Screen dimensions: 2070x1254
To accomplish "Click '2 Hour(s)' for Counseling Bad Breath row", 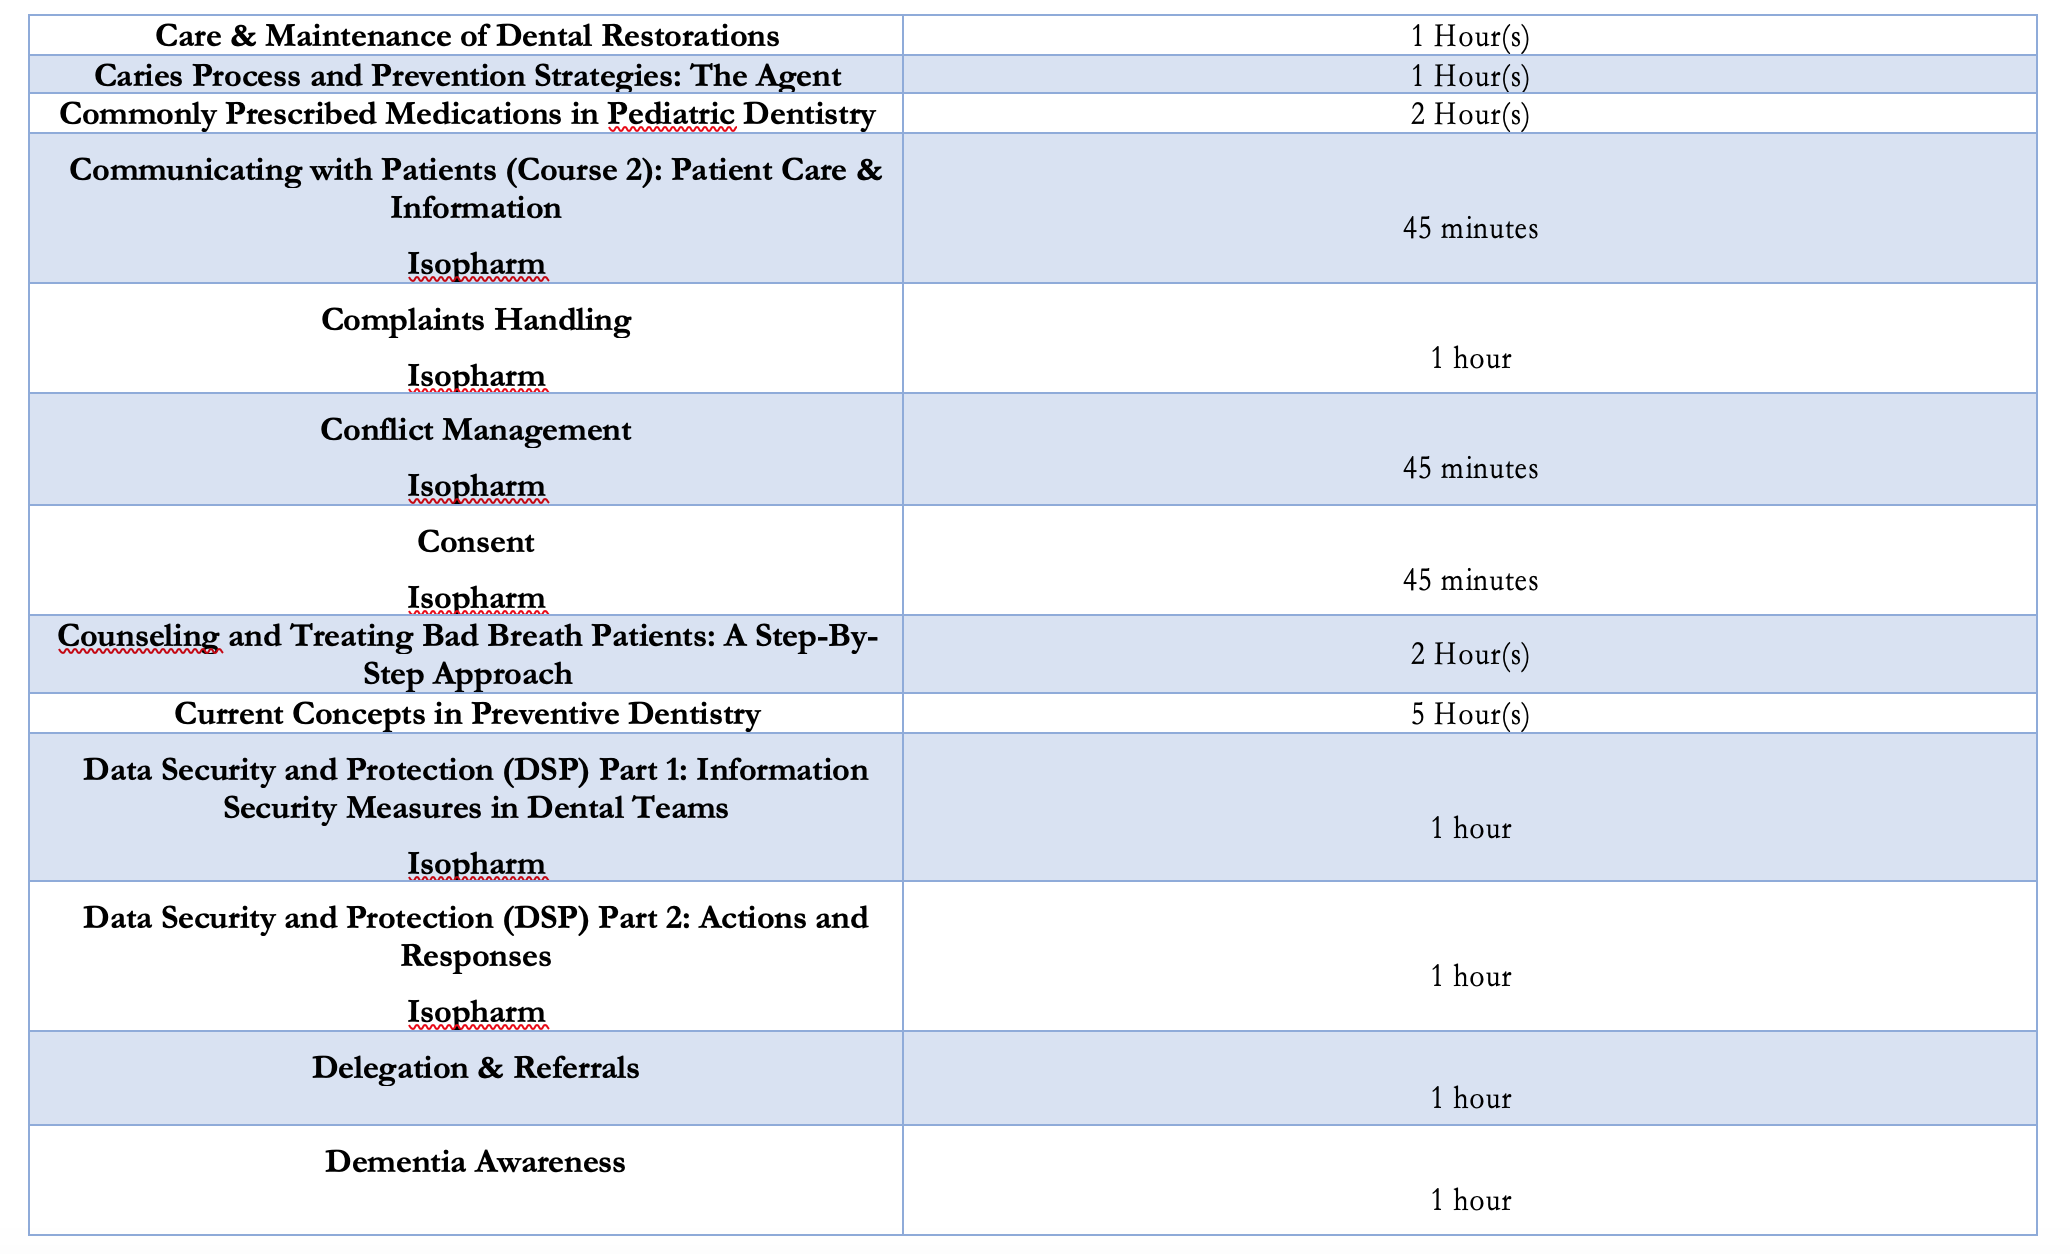I will 1470,655.
